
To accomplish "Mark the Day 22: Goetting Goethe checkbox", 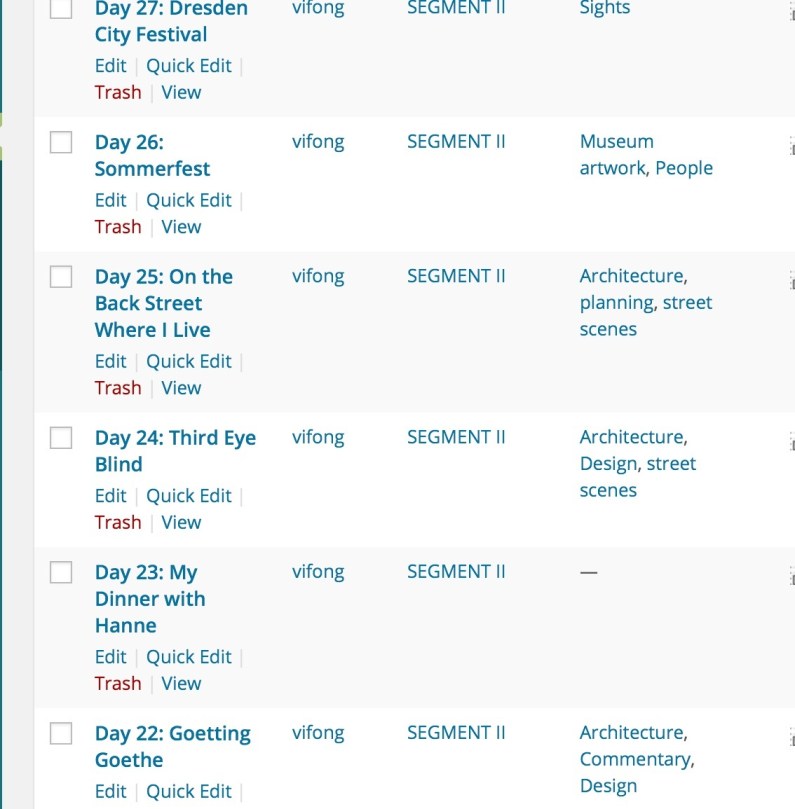I will click(x=61, y=734).
